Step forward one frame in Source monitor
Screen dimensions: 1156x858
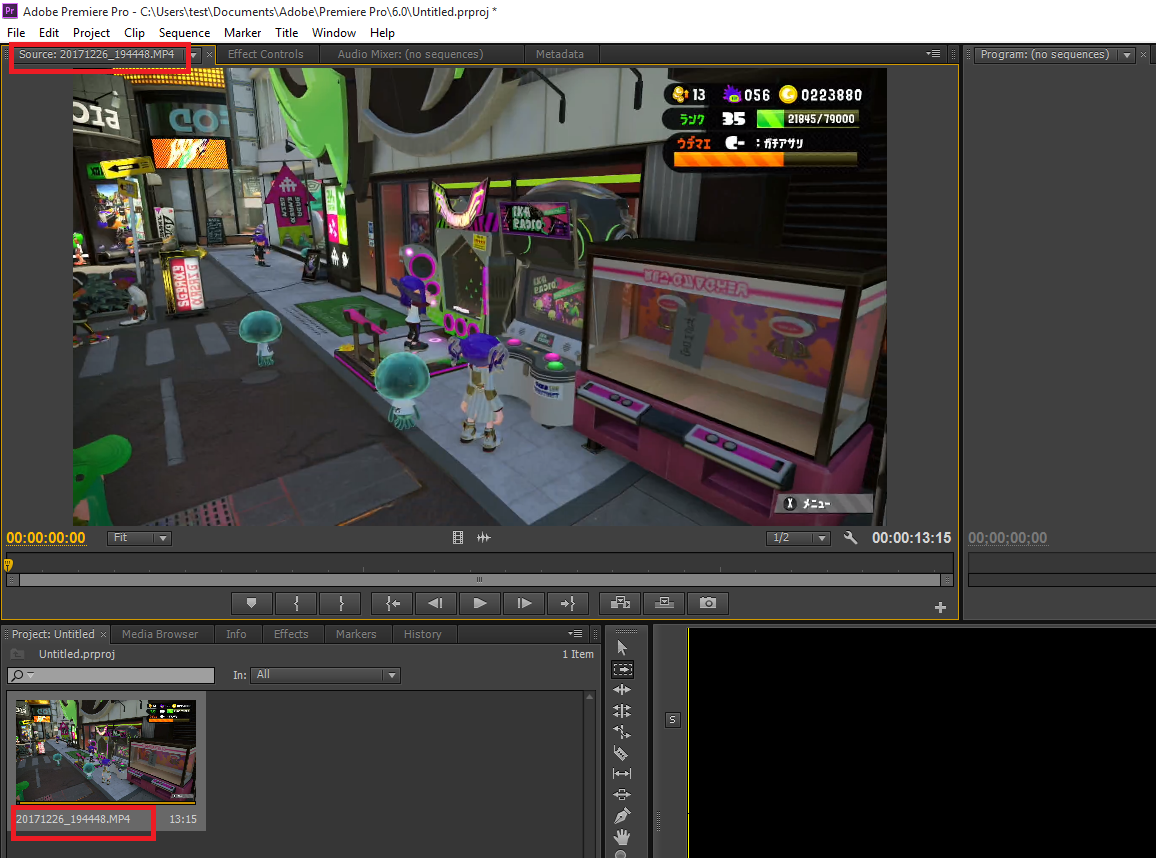(x=523, y=603)
